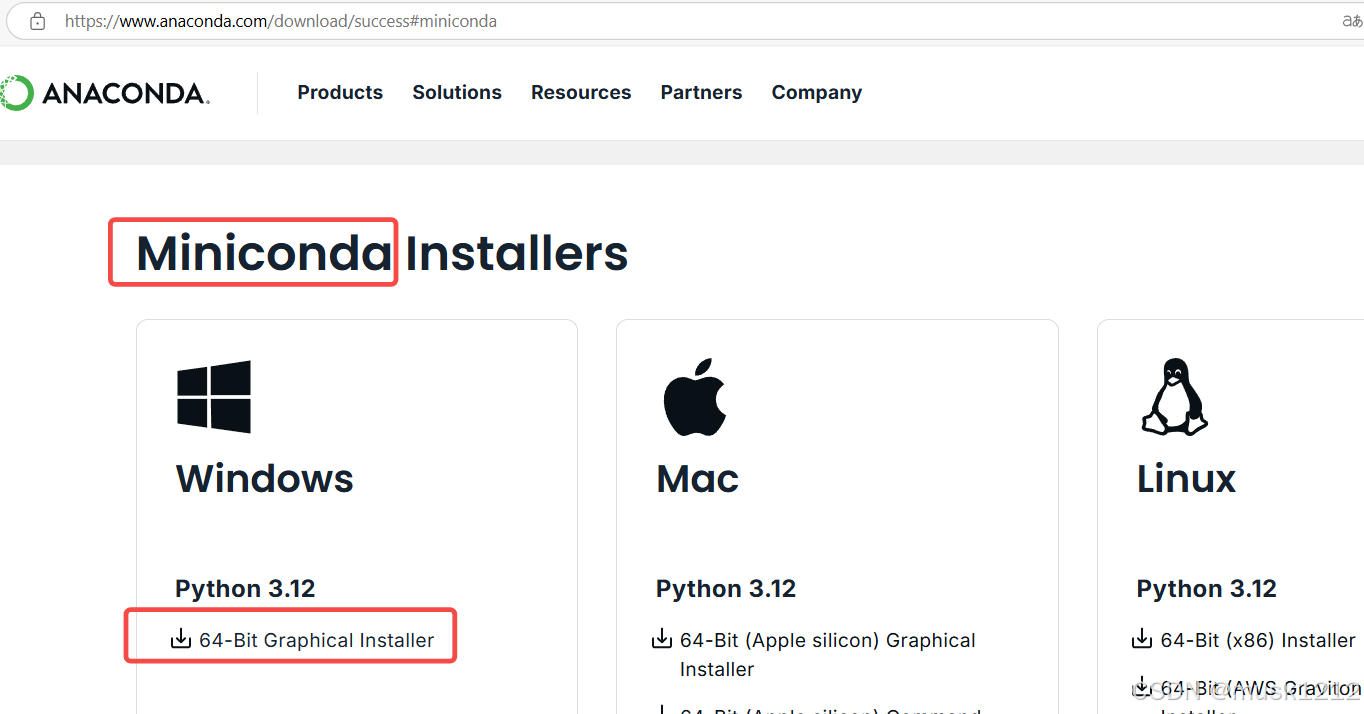Click the Miniconda Installers heading
Viewport: 1364px width, 714px height.
point(382,253)
